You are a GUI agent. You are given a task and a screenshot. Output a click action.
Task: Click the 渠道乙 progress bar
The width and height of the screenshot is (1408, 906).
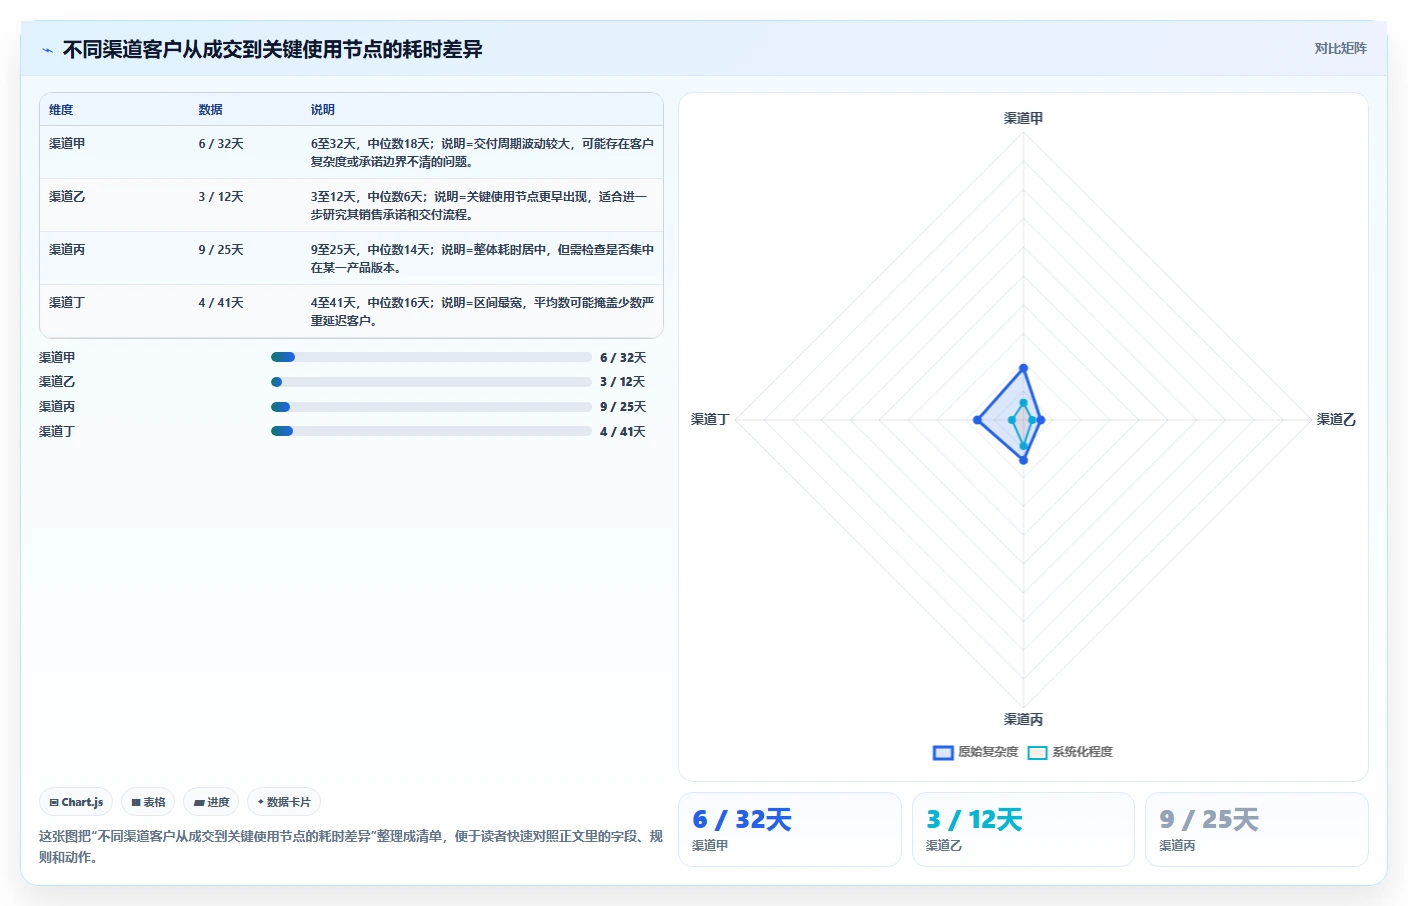click(x=431, y=382)
